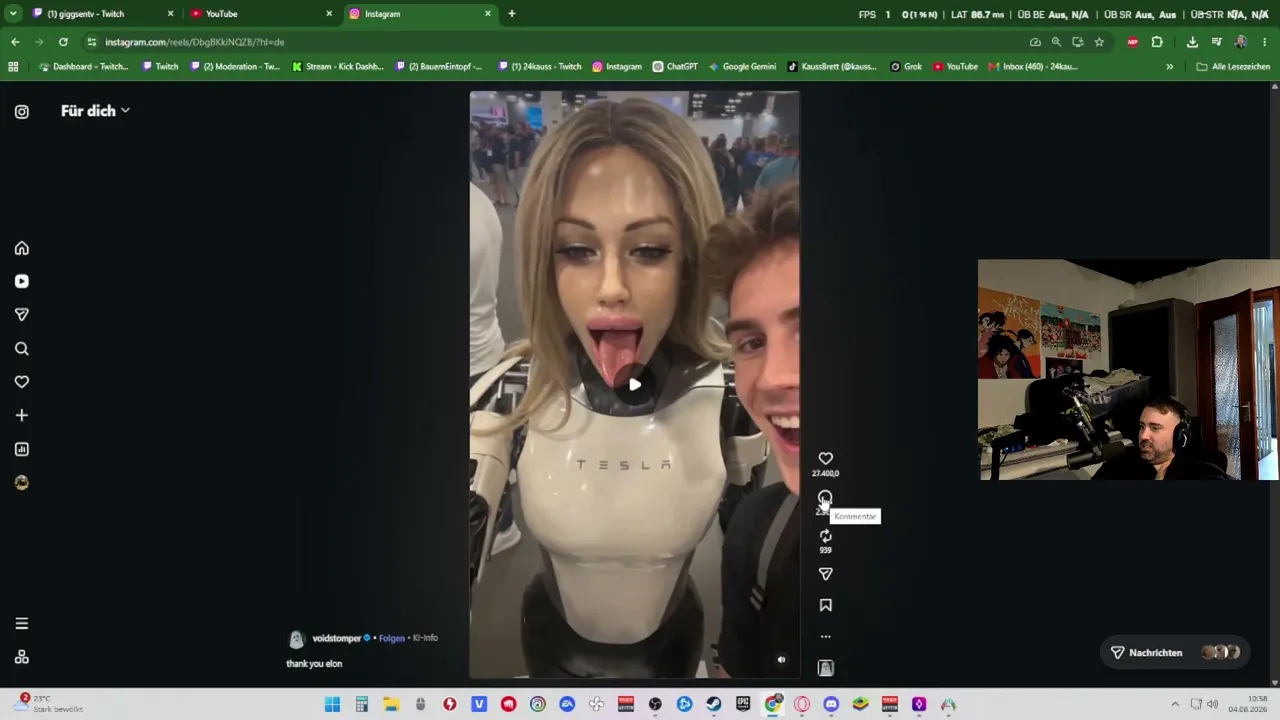Go to Instagram Home feed icon
The width and height of the screenshot is (1280, 720).
[22, 248]
